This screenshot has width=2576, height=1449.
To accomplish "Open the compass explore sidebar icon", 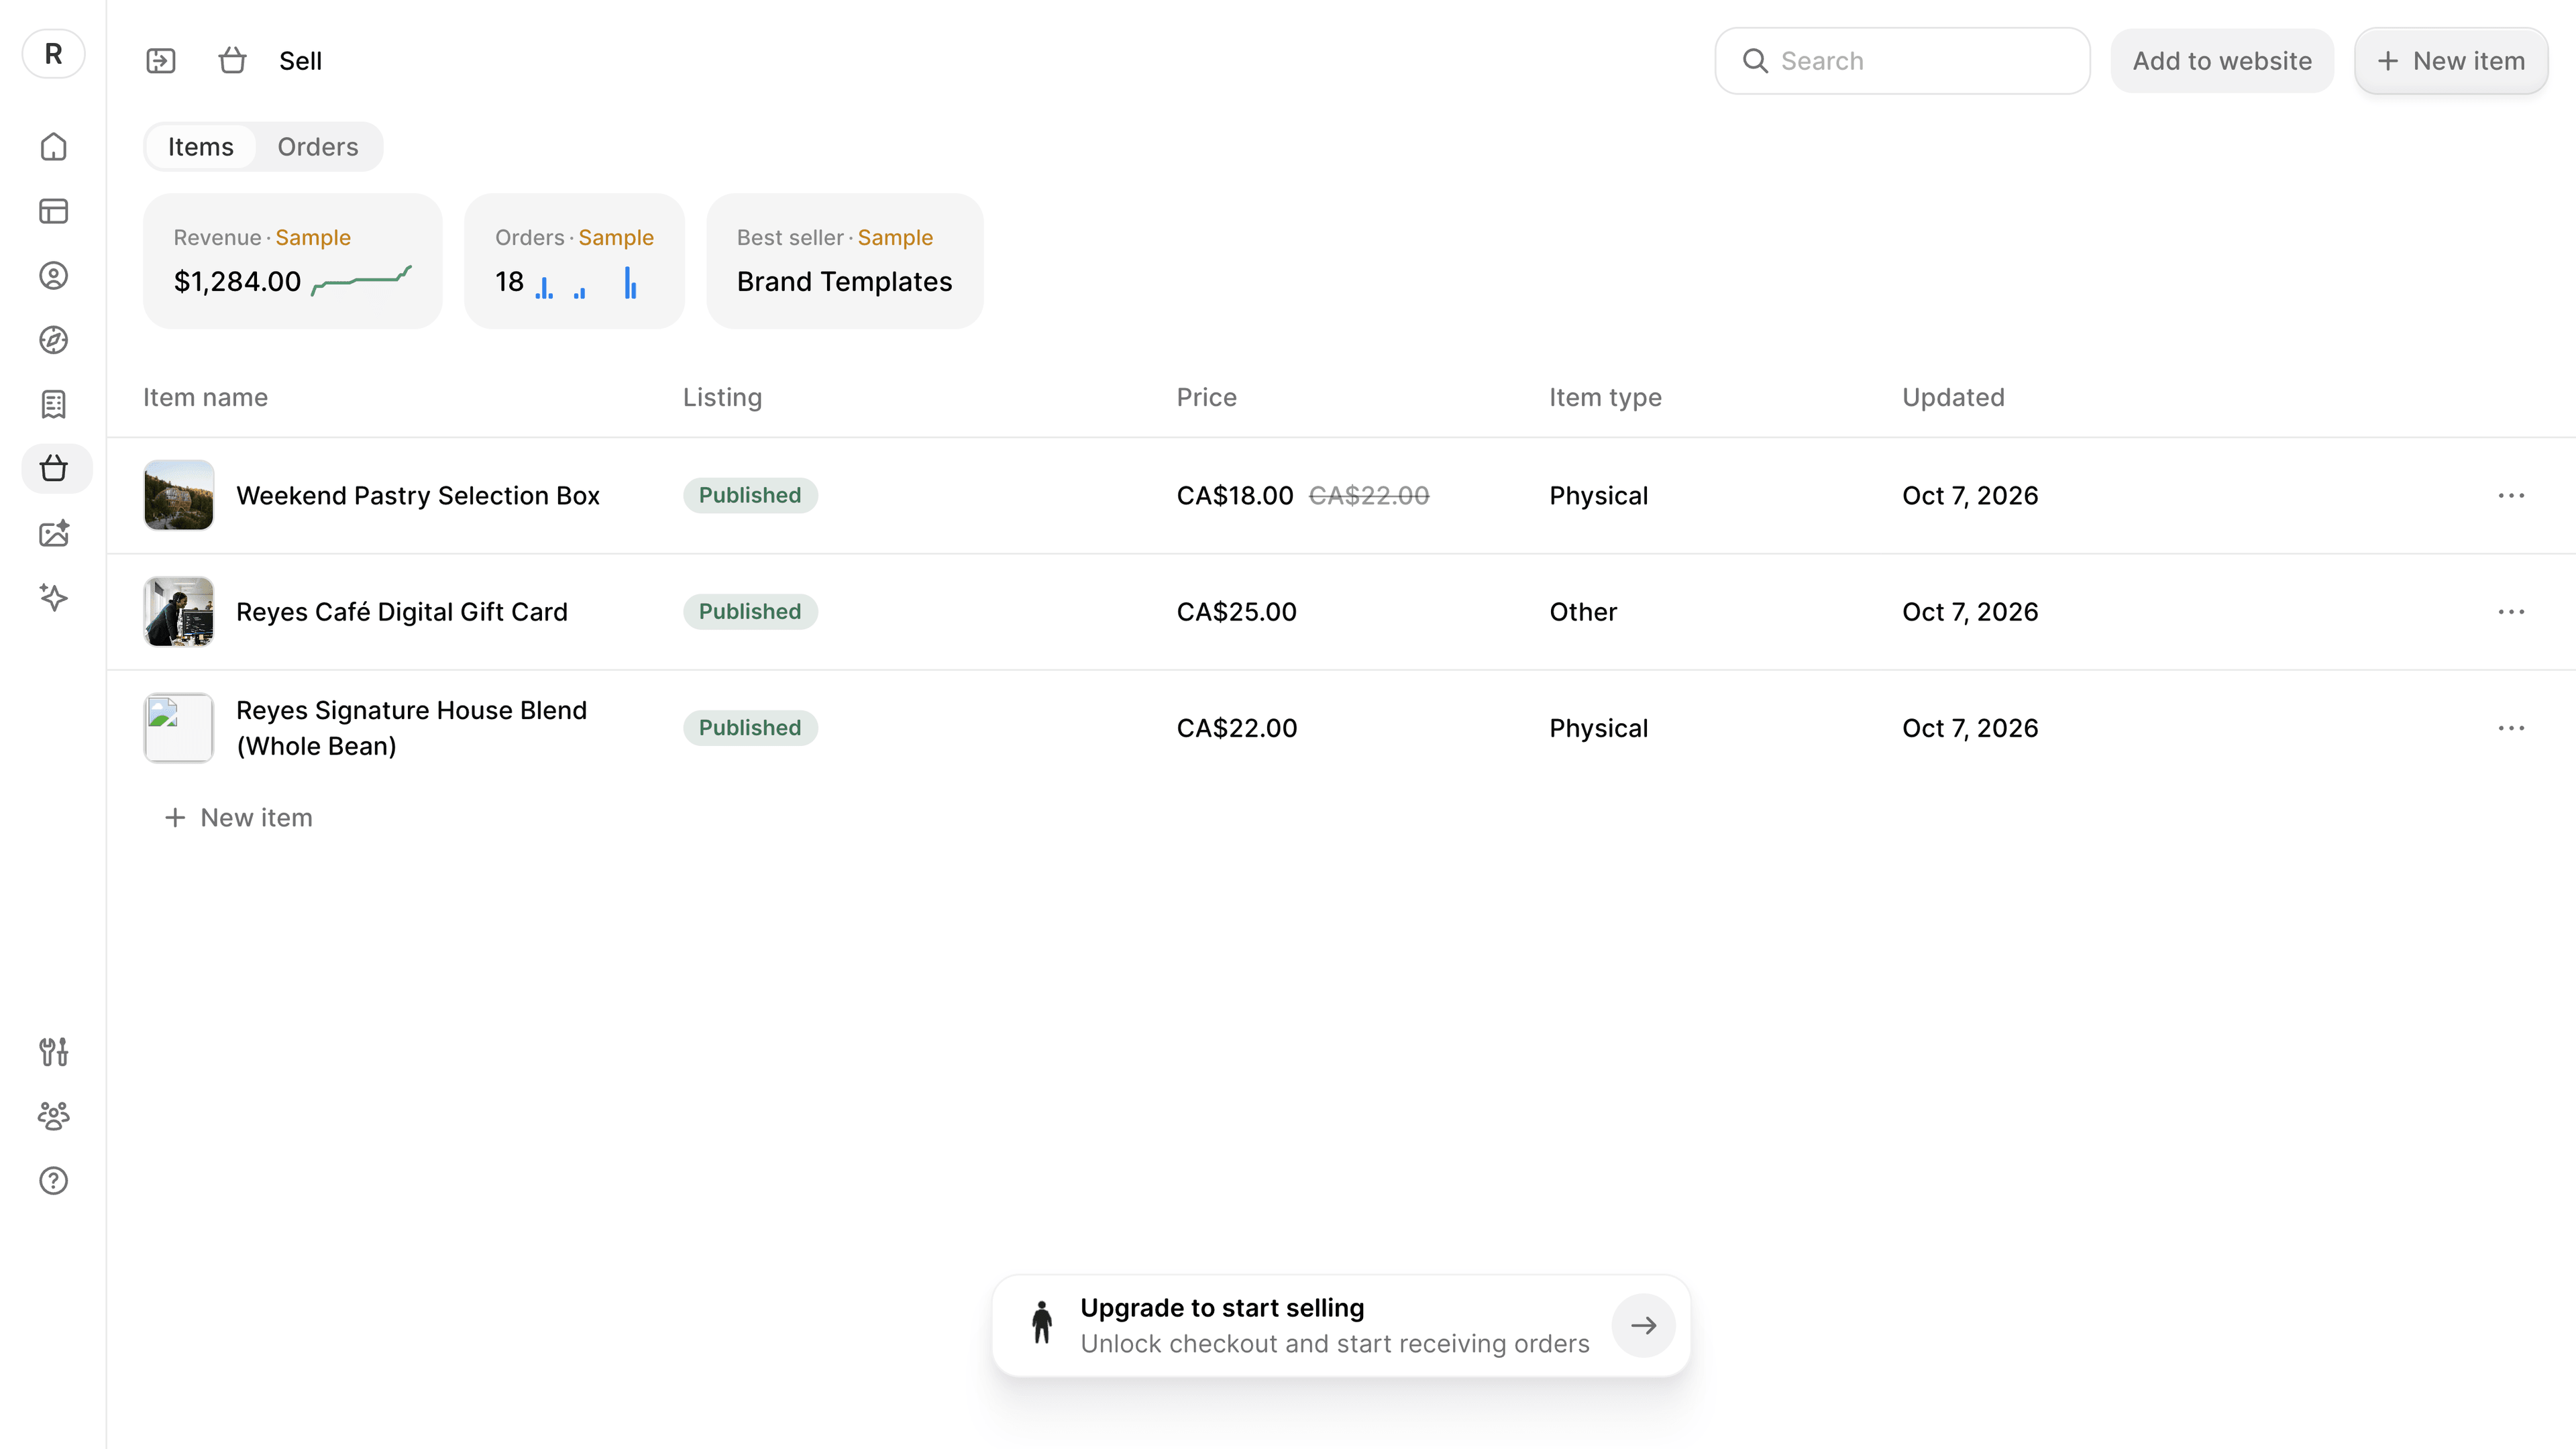I will 53,340.
